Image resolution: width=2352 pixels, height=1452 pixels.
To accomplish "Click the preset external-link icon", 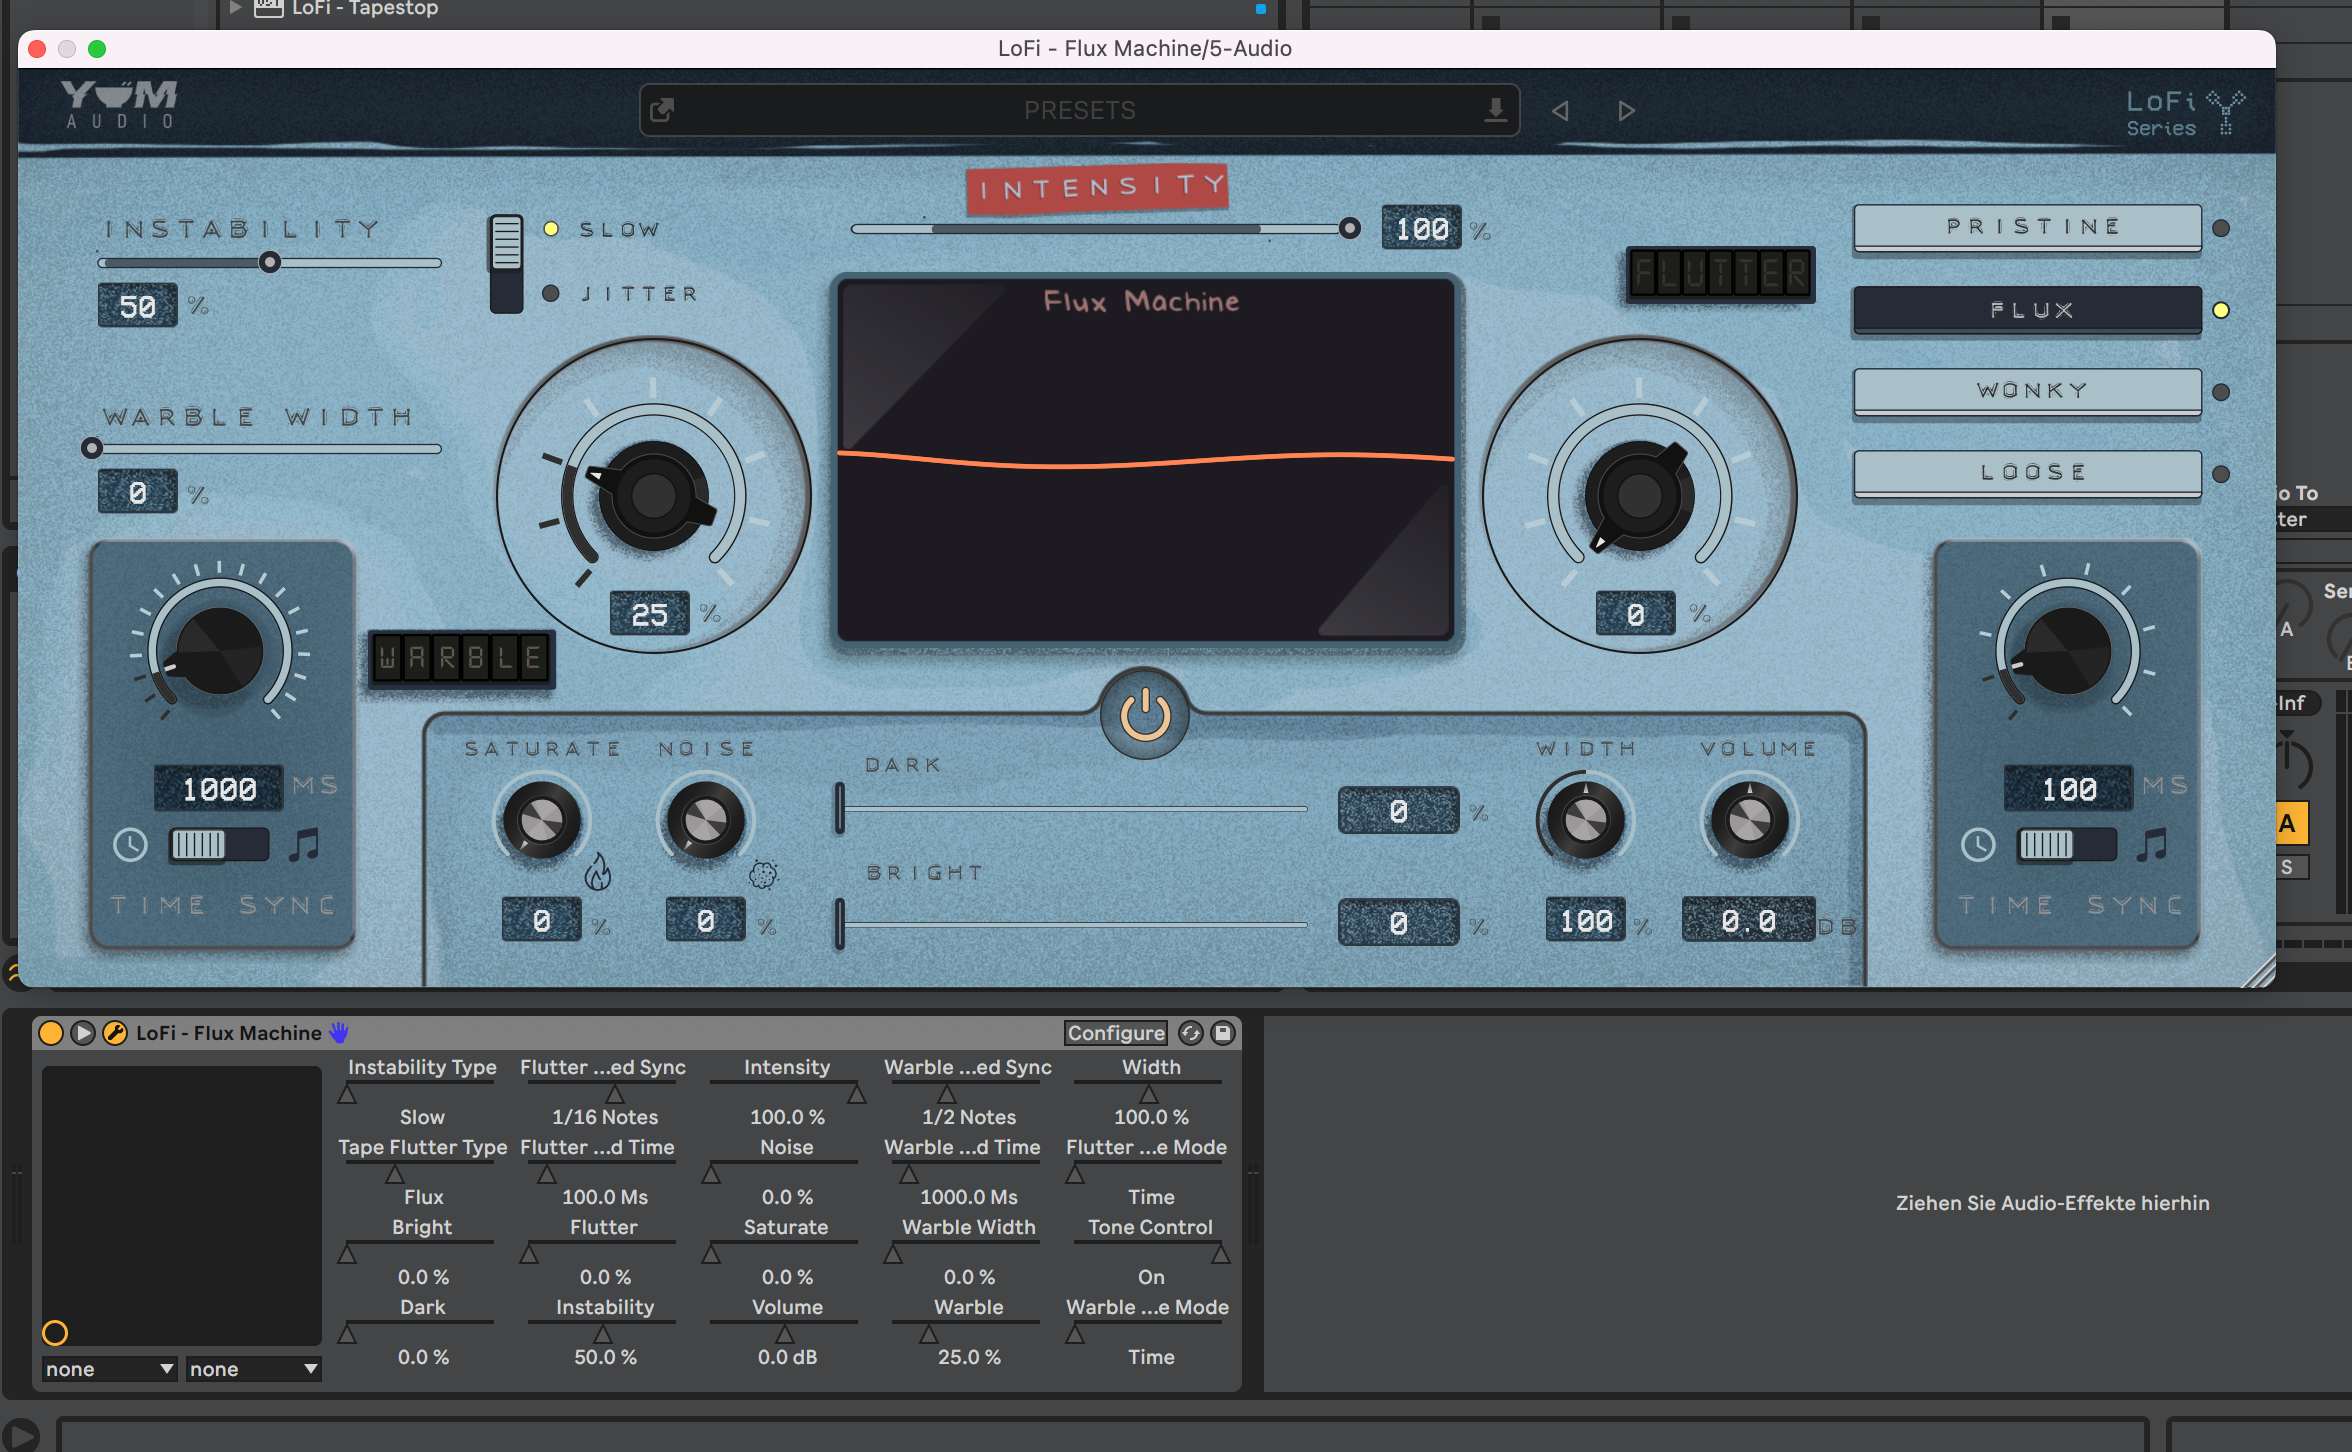I will click(662, 110).
